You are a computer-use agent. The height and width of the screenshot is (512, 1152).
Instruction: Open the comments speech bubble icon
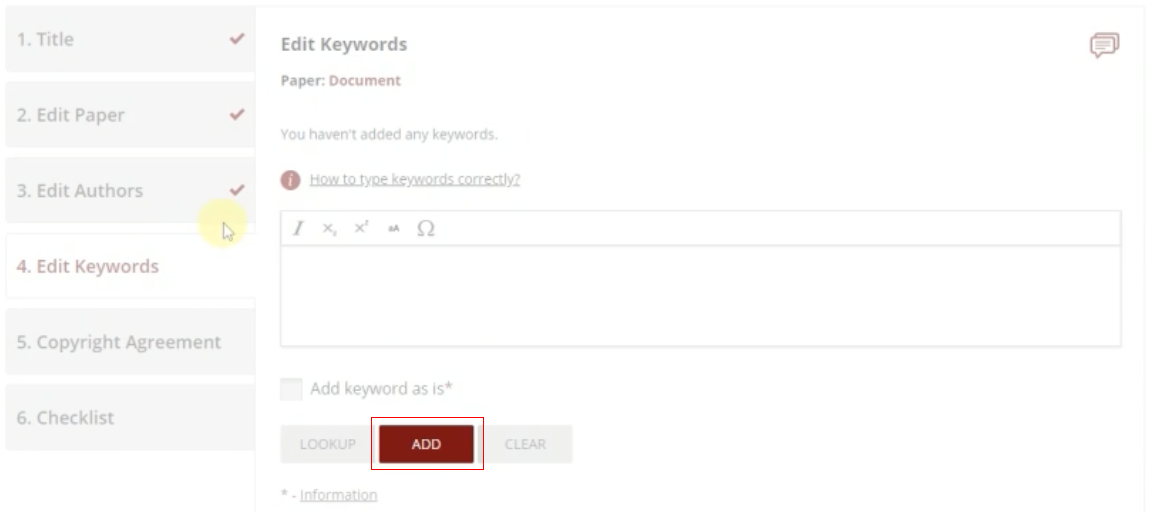coord(1104,45)
